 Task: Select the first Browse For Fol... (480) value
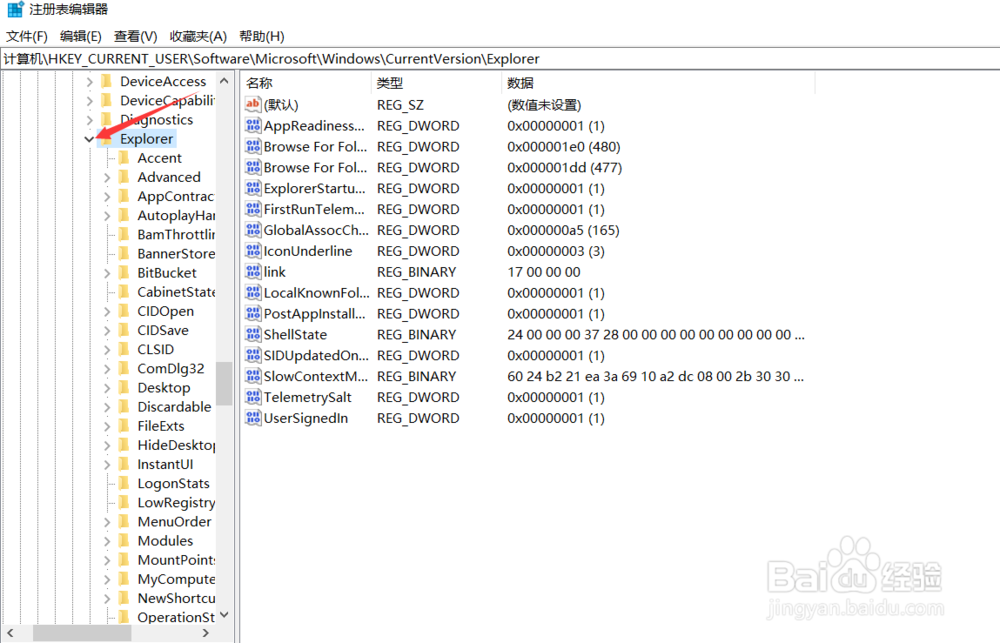coord(315,147)
